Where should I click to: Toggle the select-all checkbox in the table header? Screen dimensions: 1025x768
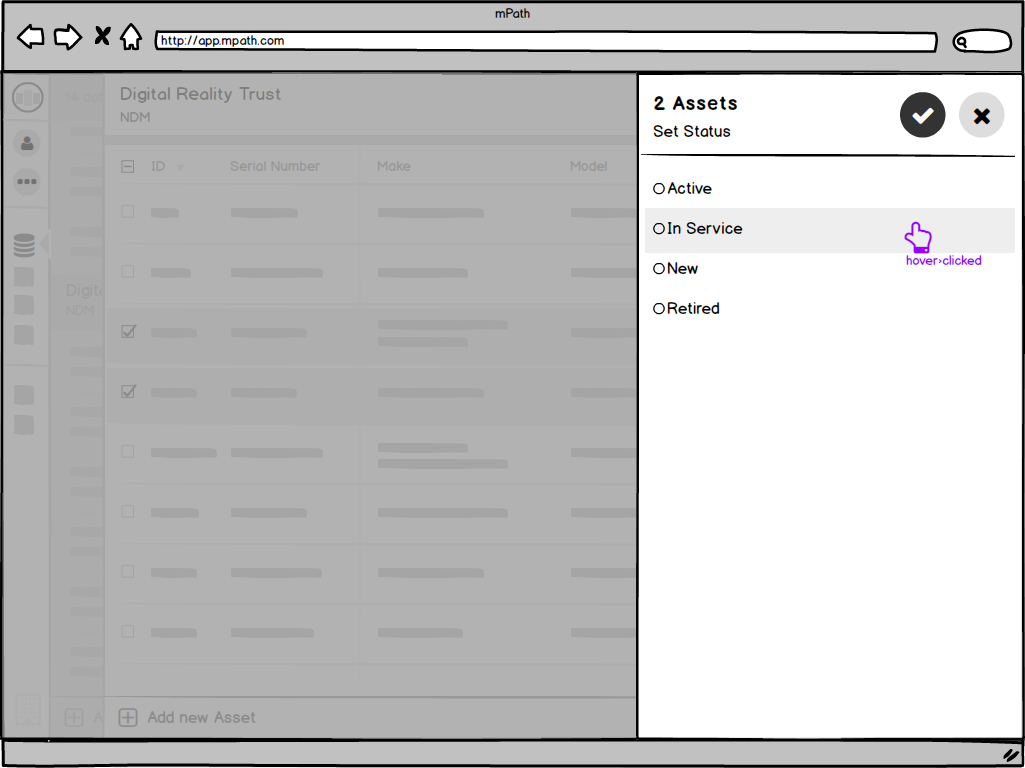pyautogui.click(x=128, y=166)
